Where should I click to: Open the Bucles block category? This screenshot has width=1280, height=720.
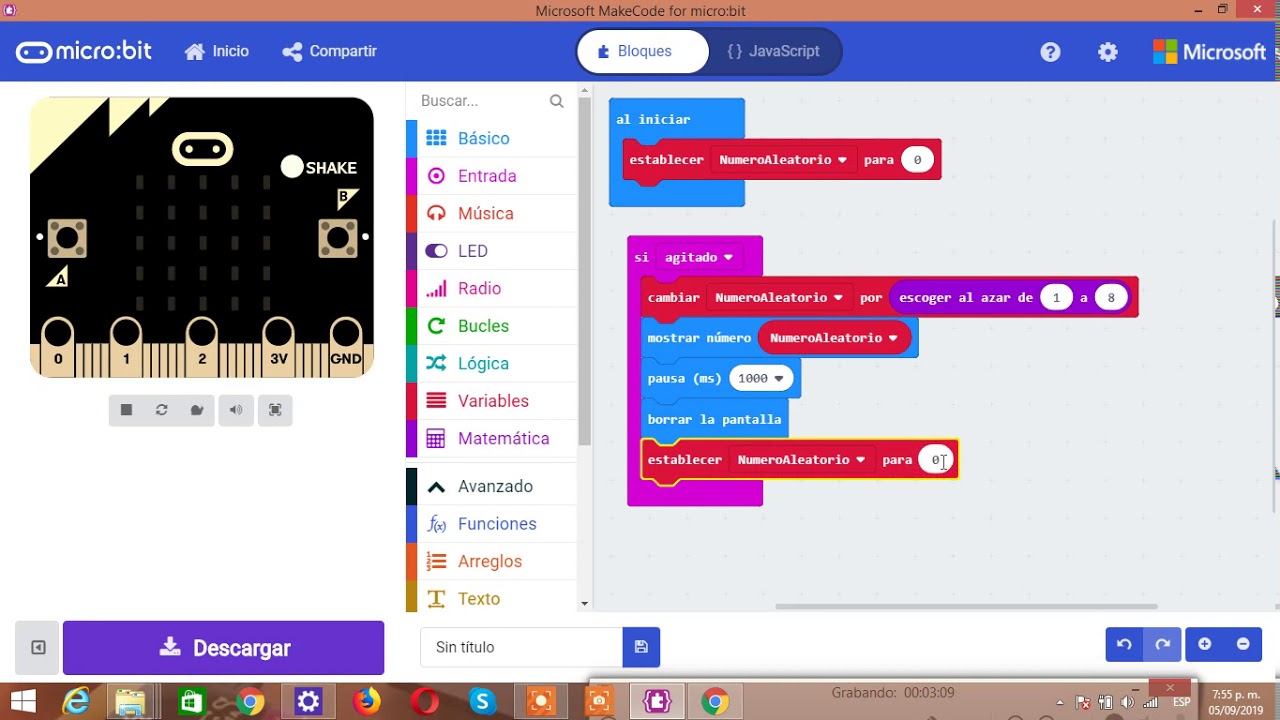click(x=491, y=326)
